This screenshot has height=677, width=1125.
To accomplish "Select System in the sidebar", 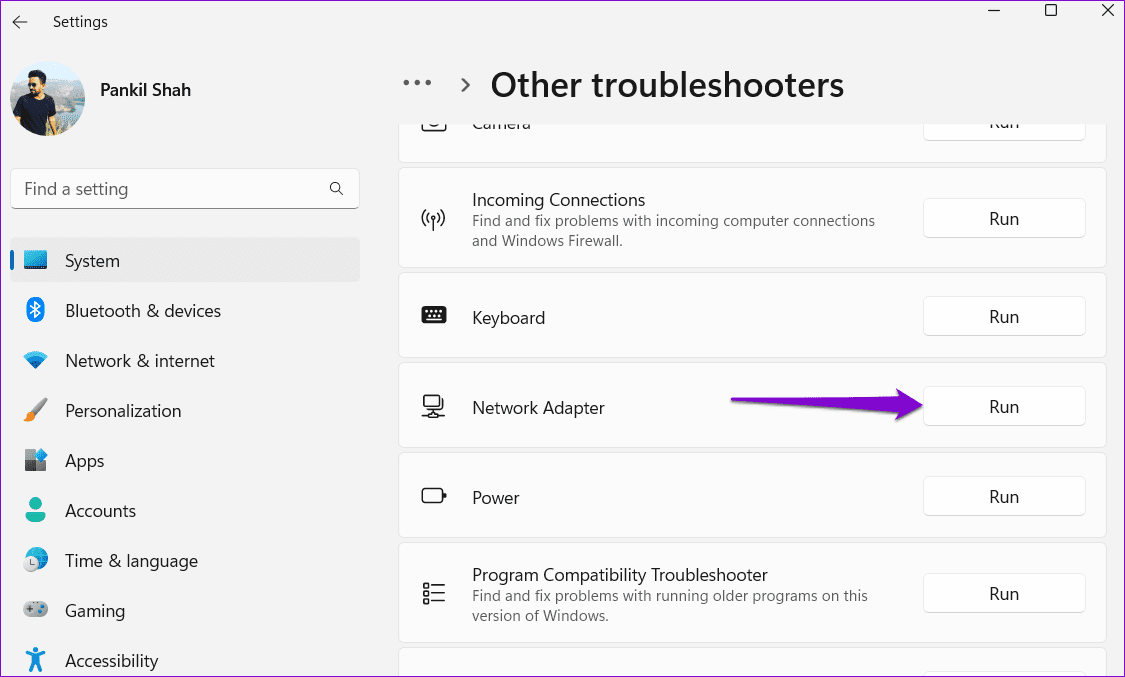I will tap(92, 261).
